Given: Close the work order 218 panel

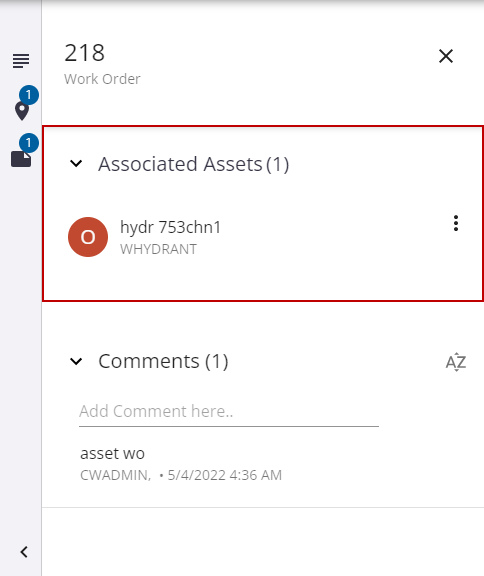Looking at the screenshot, I should (x=446, y=56).
